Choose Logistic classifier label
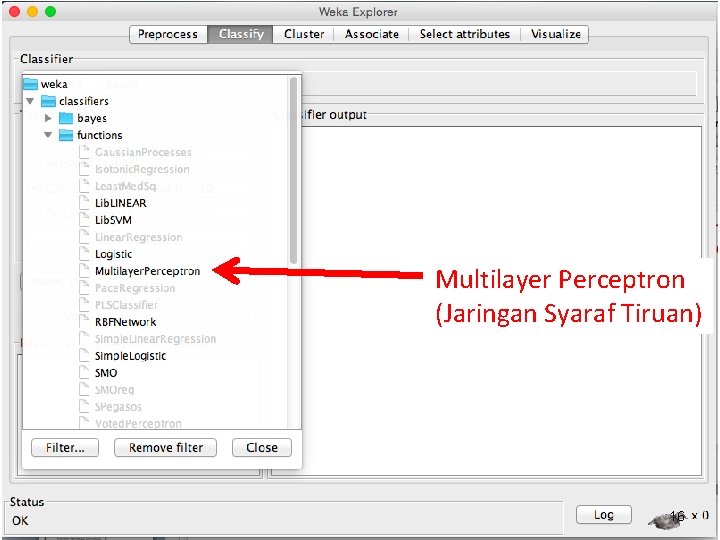The height and width of the screenshot is (540, 720). coord(113,254)
